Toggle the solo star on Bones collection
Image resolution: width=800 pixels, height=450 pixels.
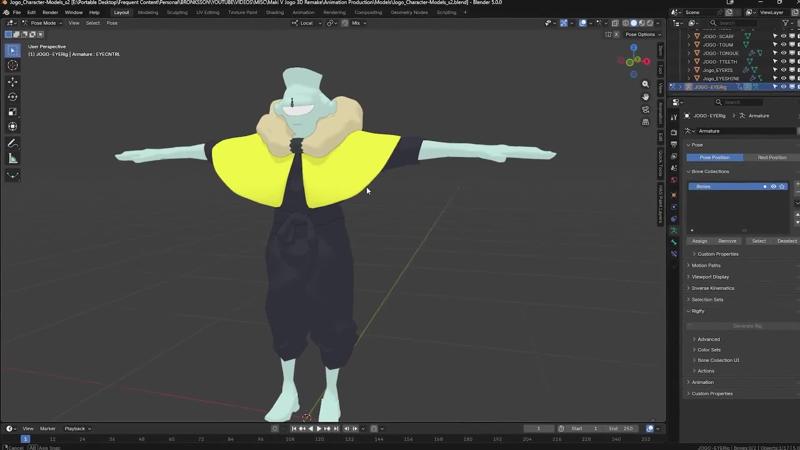[782, 187]
